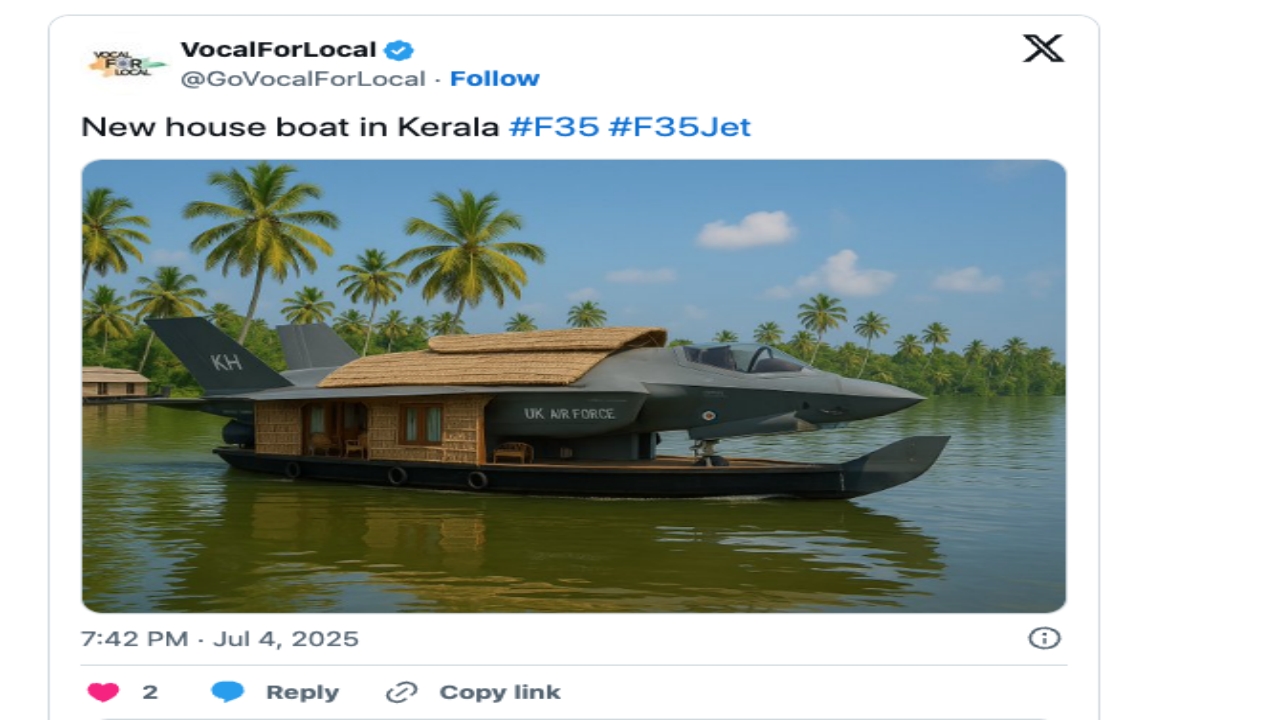This screenshot has height=720, width=1280.
Task: Like the post with the heart icon
Action: (103, 692)
